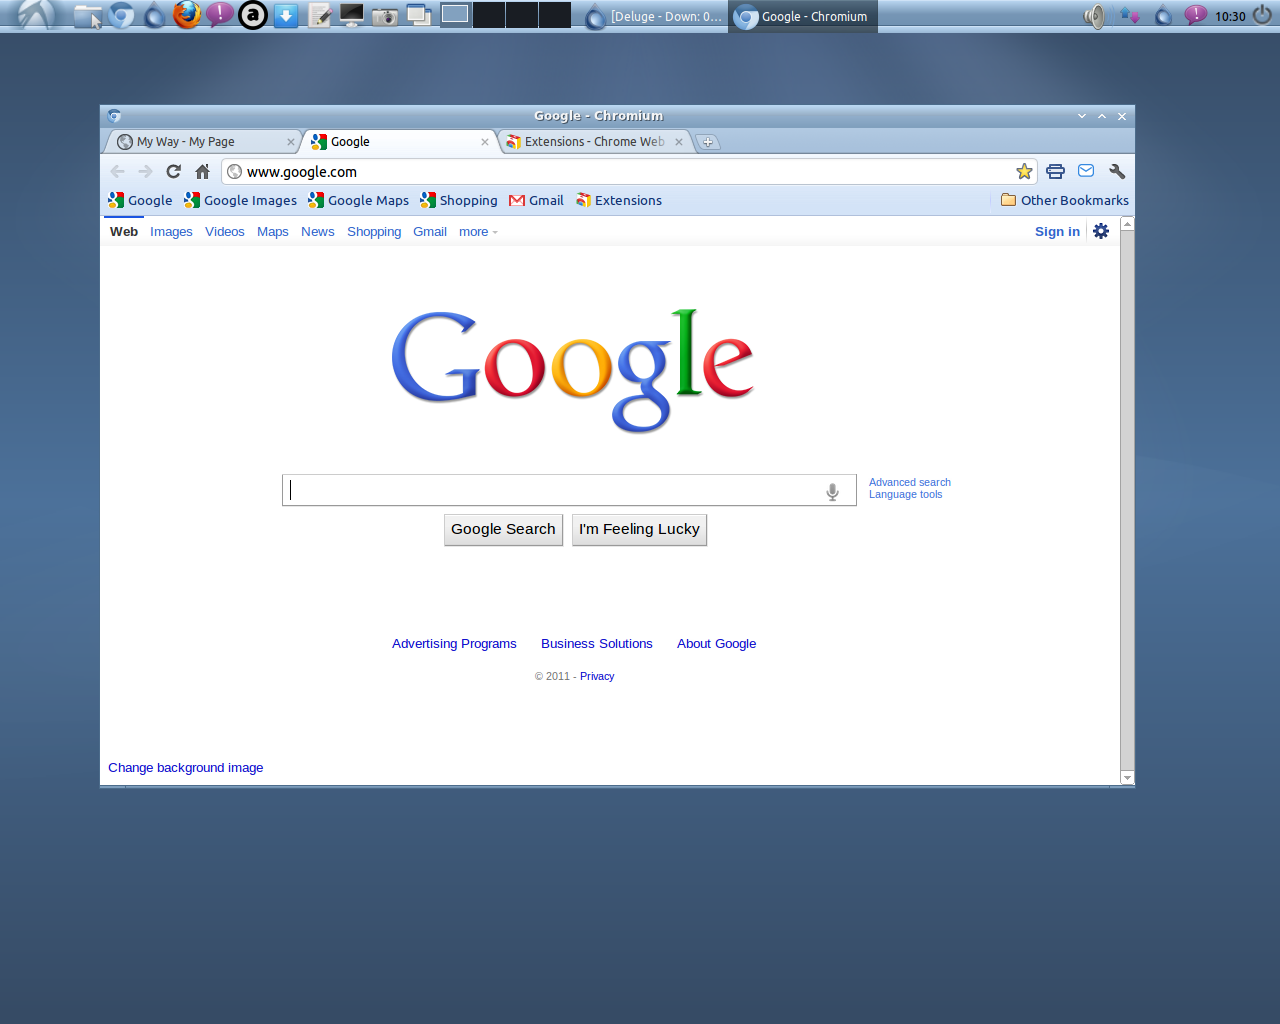
Task: Launch Firefox from the top panel
Action: point(187,15)
